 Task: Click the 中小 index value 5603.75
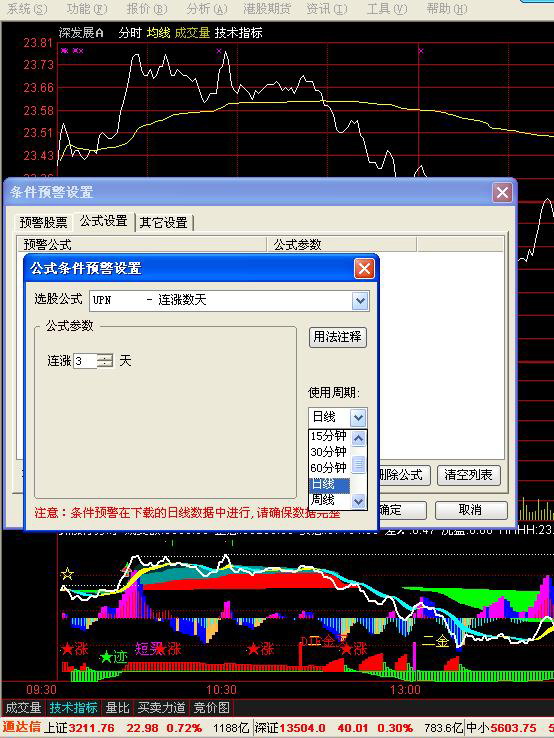click(514, 728)
